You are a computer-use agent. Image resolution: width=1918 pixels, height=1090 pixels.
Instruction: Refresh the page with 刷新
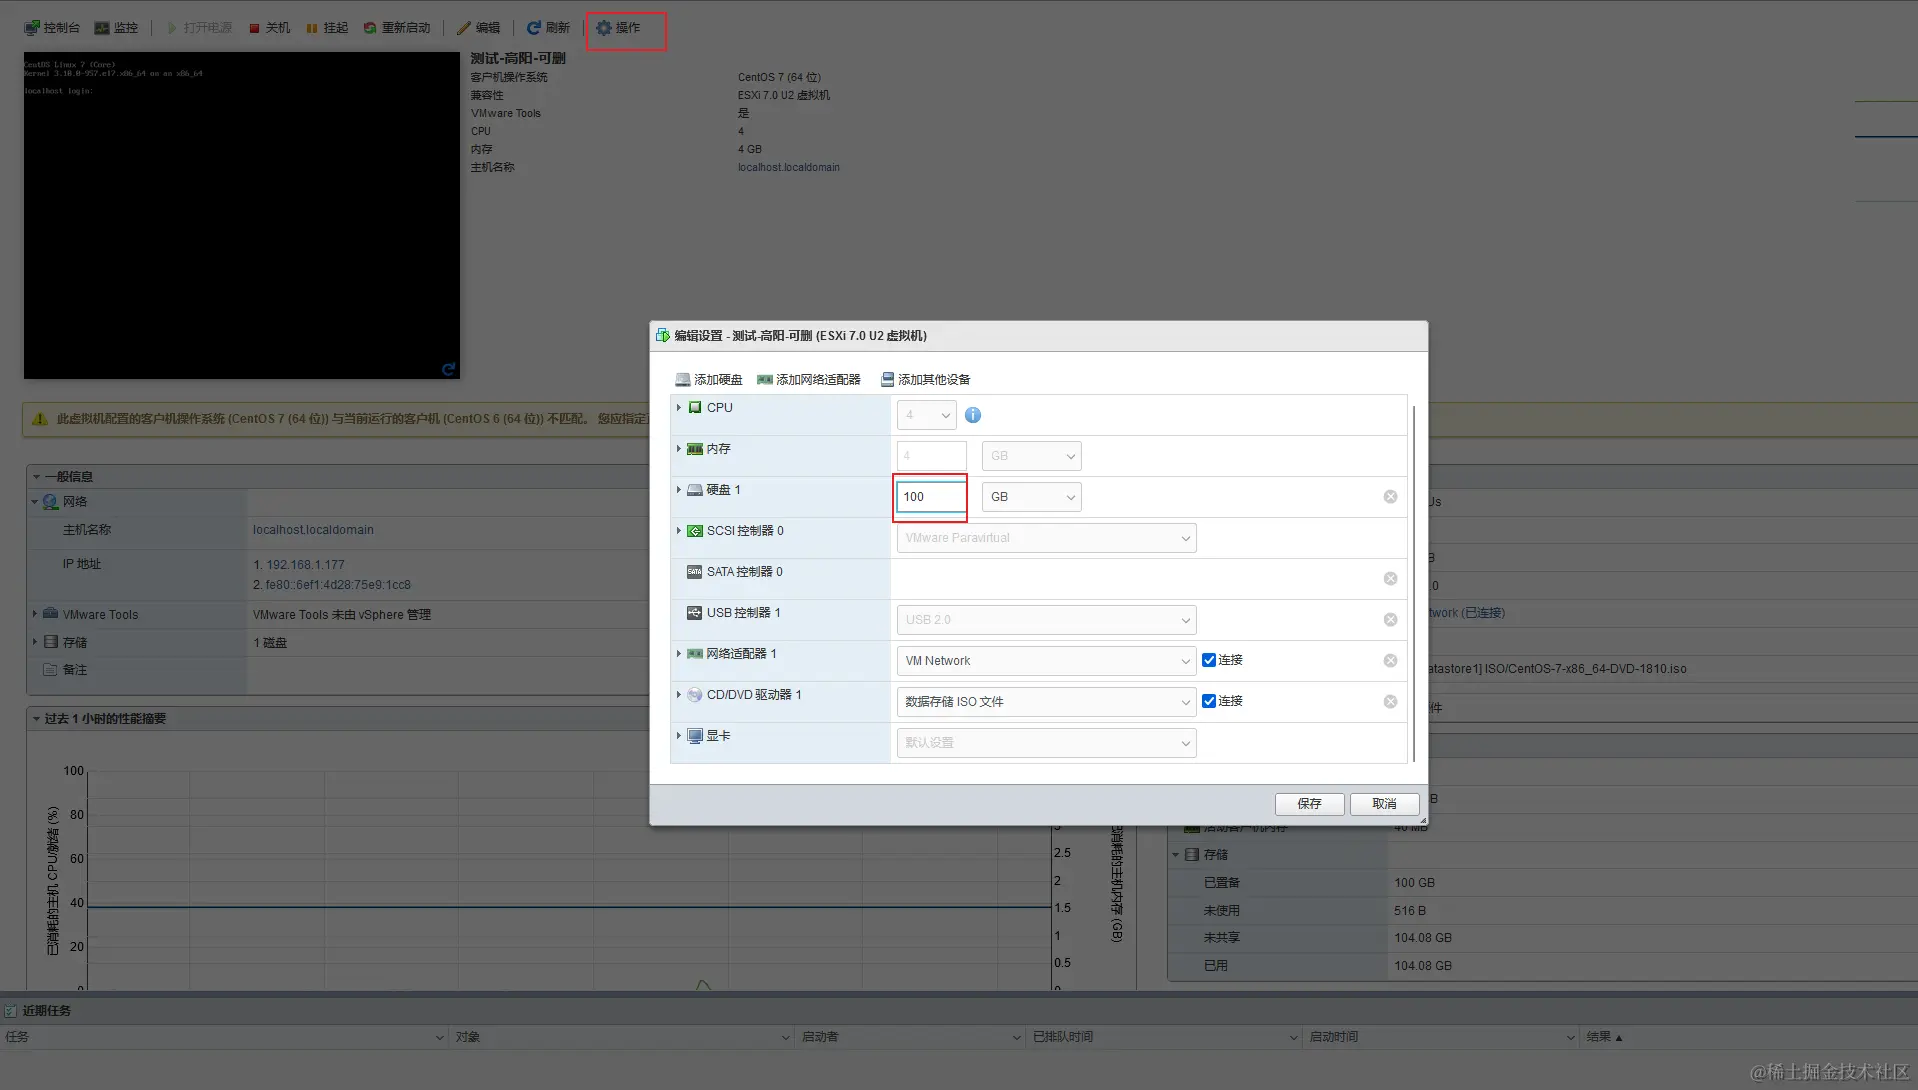(549, 28)
